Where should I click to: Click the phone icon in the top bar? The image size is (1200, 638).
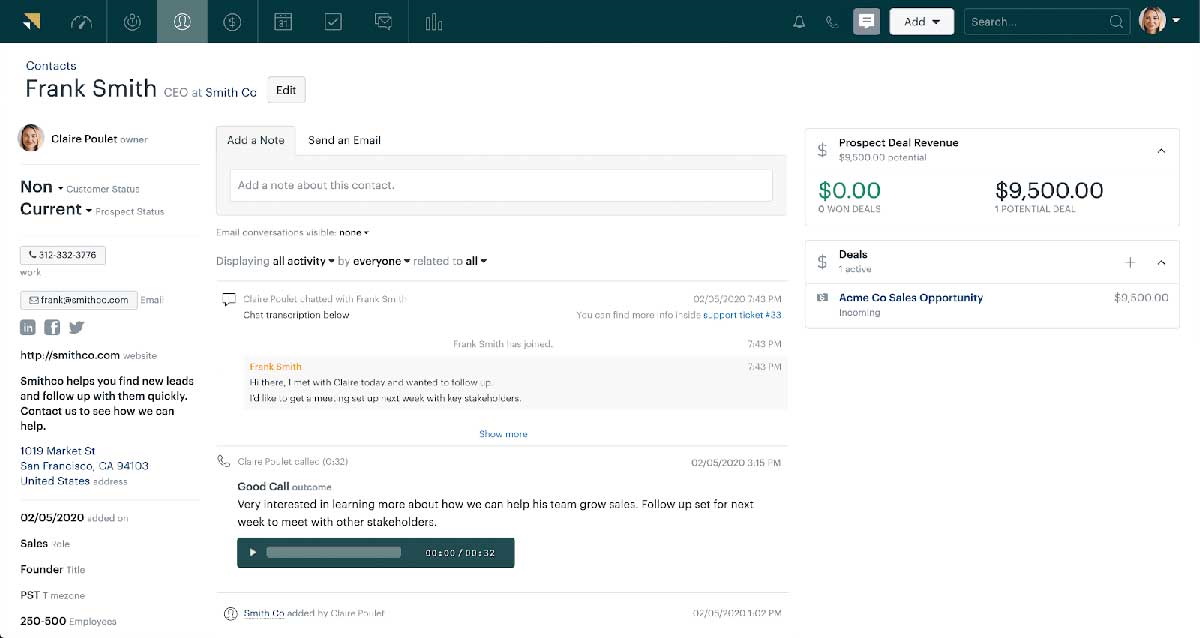(x=832, y=21)
